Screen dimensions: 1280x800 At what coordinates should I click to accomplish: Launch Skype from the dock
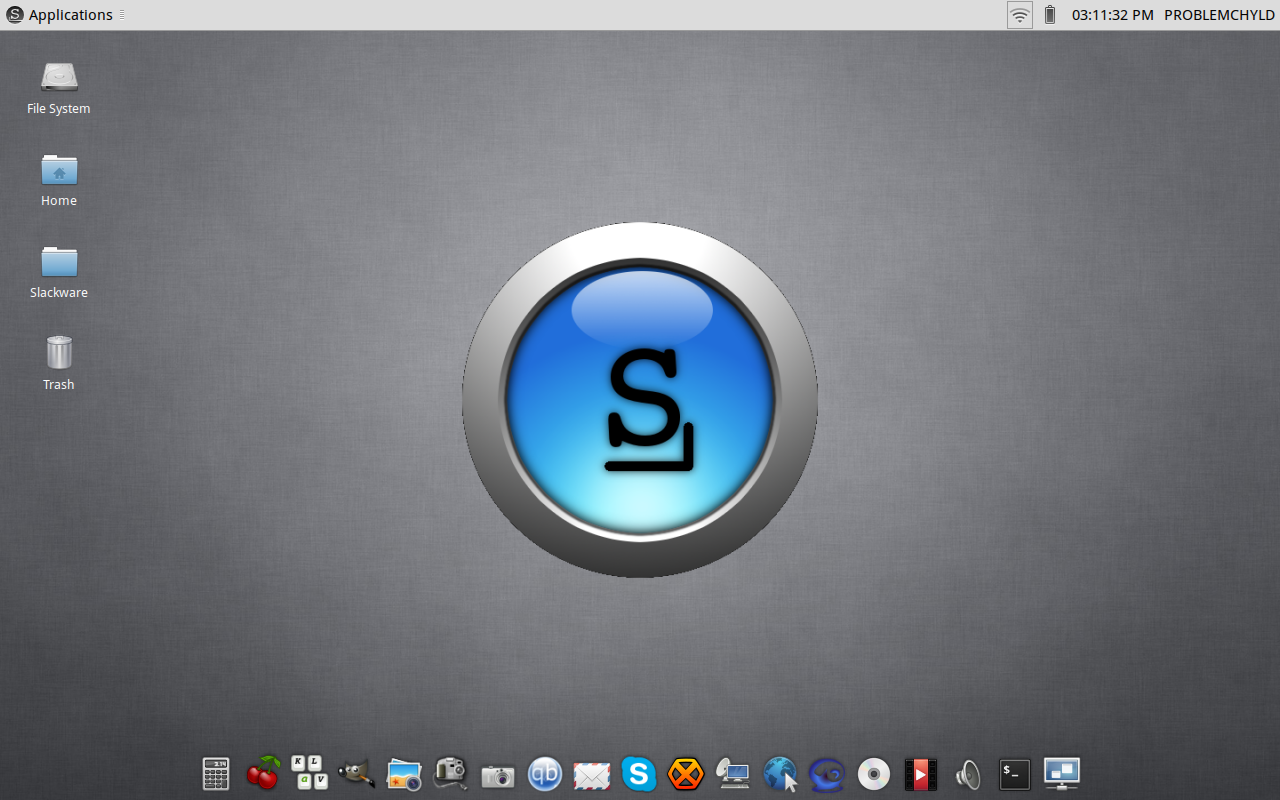(x=638, y=774)
